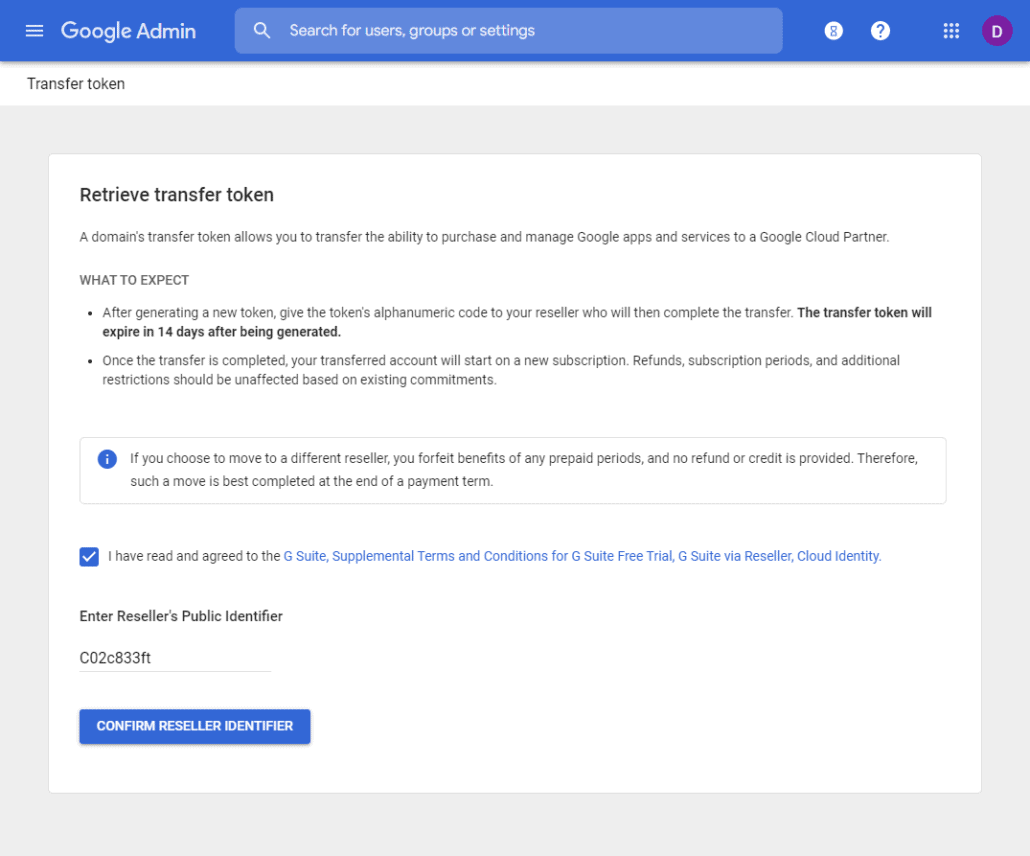Open the main hamburger menu
The image size is (1030, 856).
[35, 31]
